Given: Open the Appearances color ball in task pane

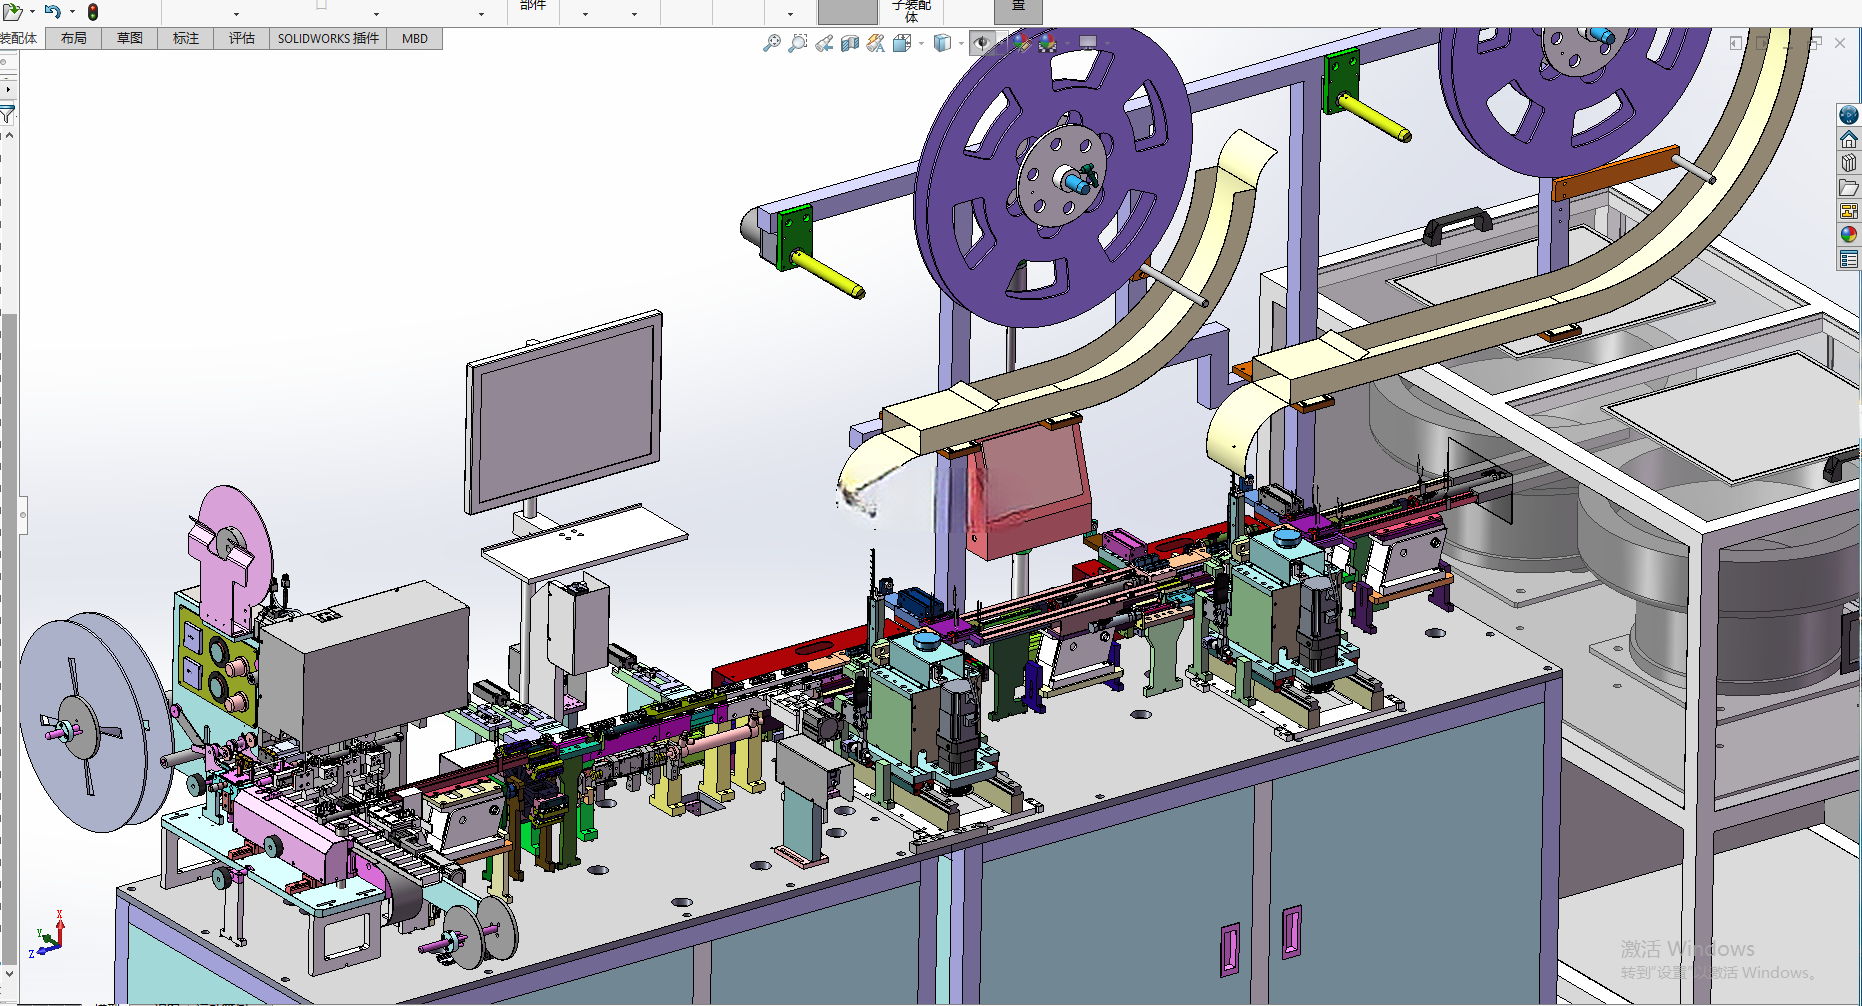Looking at the screenshot, I should click(x=1848, y=235).
